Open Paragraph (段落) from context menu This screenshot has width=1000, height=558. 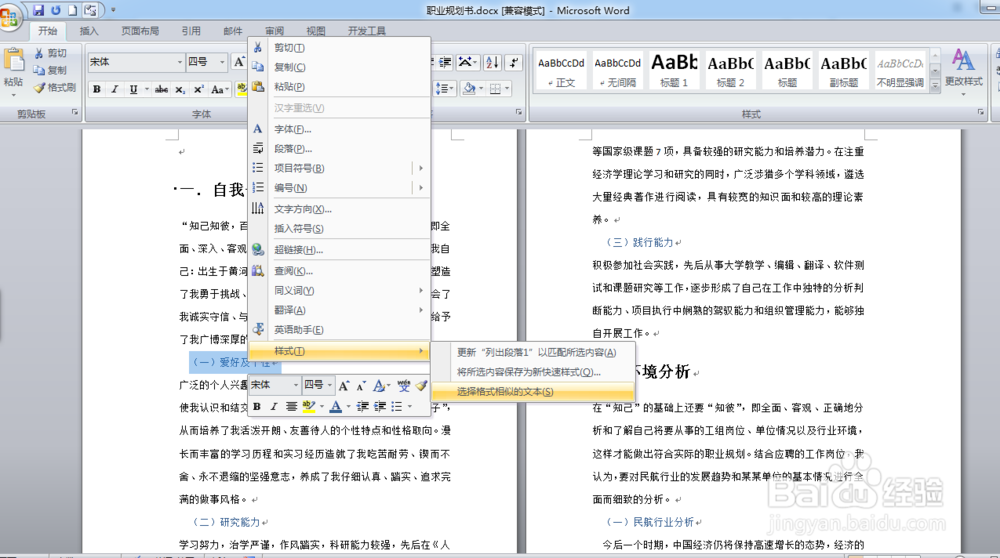(x=339, y=149)
